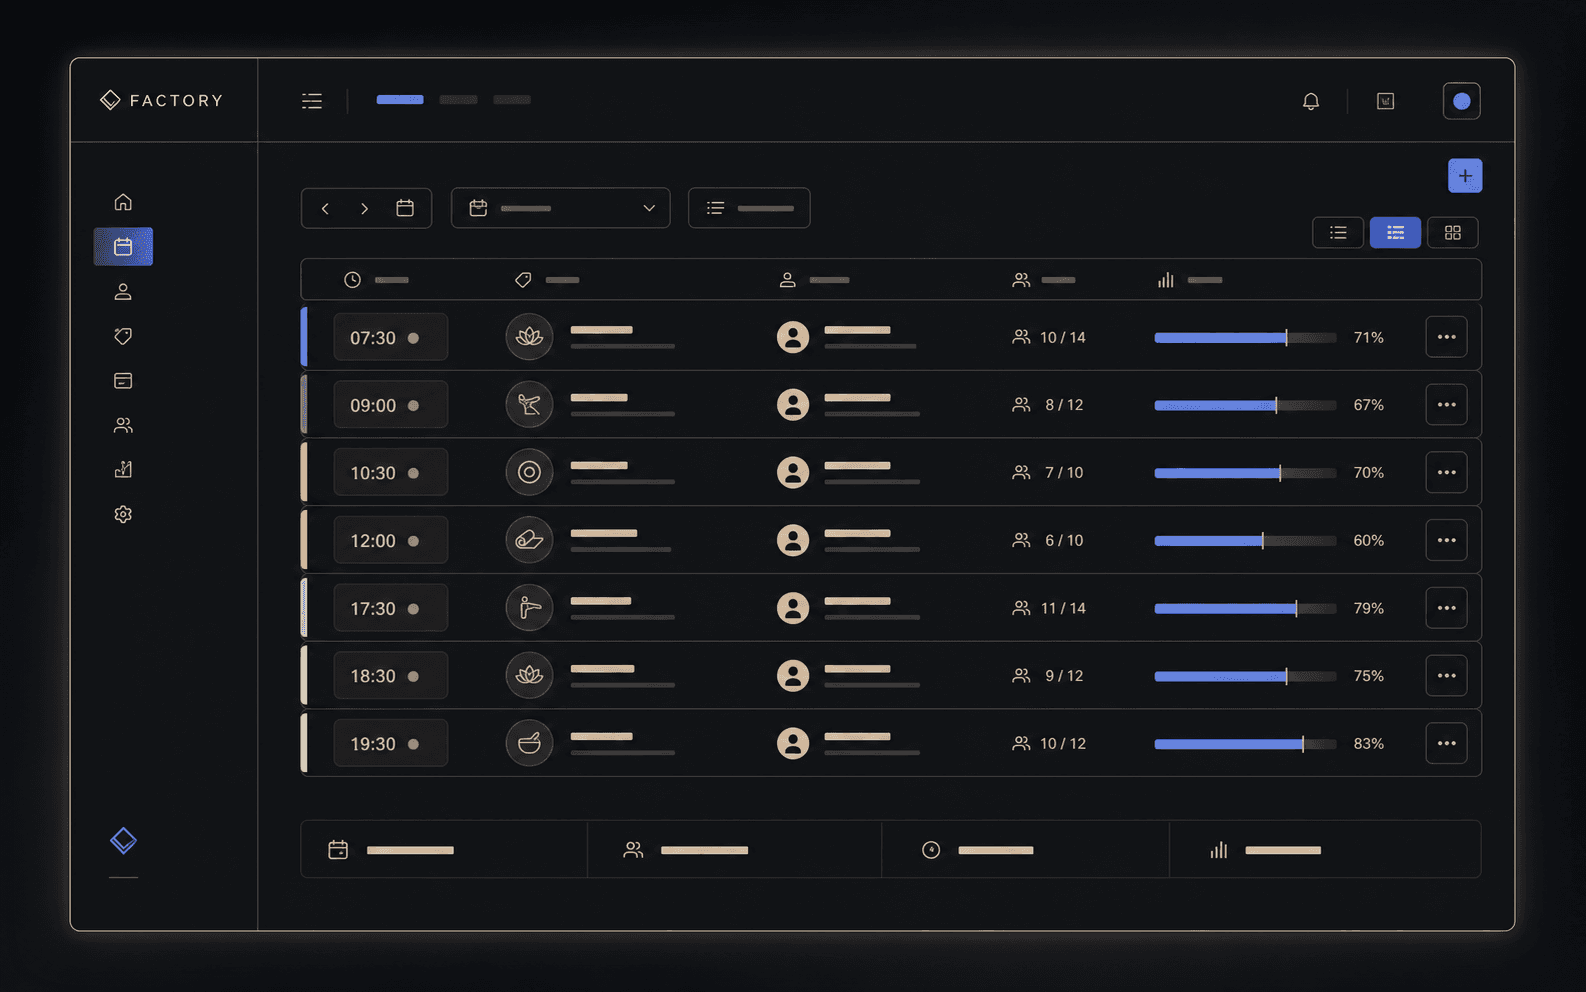Open the chart report icon in top bar
Screen dimensions: 1586x992
(x=1385, y=101)
